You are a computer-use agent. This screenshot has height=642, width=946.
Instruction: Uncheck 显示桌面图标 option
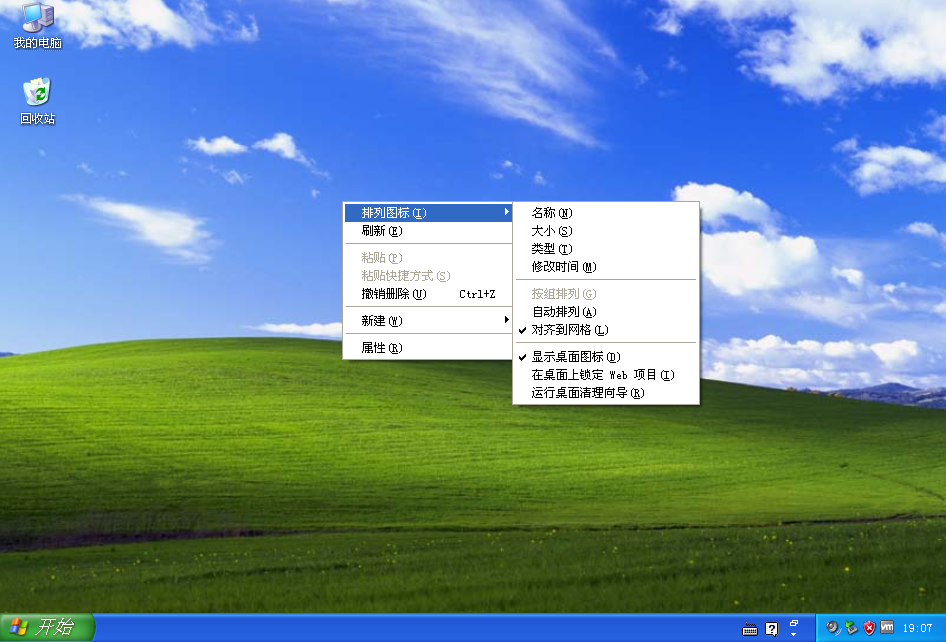[606, 357]
